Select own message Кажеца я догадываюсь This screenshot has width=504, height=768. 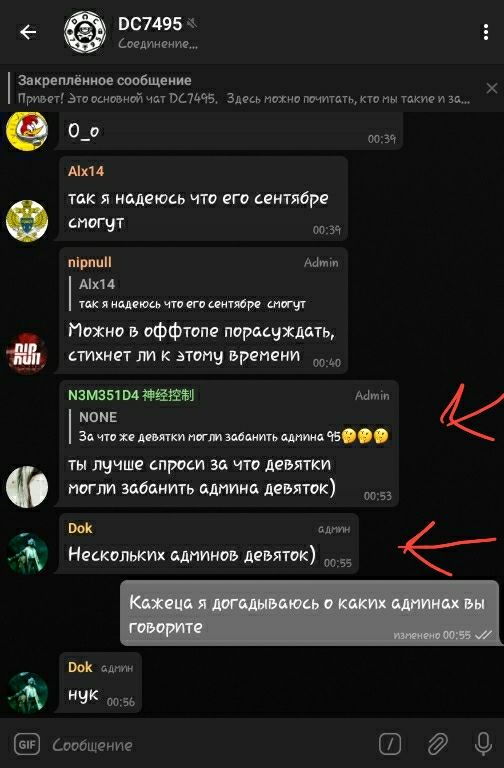pyautogui.click(x=310, y=613)
